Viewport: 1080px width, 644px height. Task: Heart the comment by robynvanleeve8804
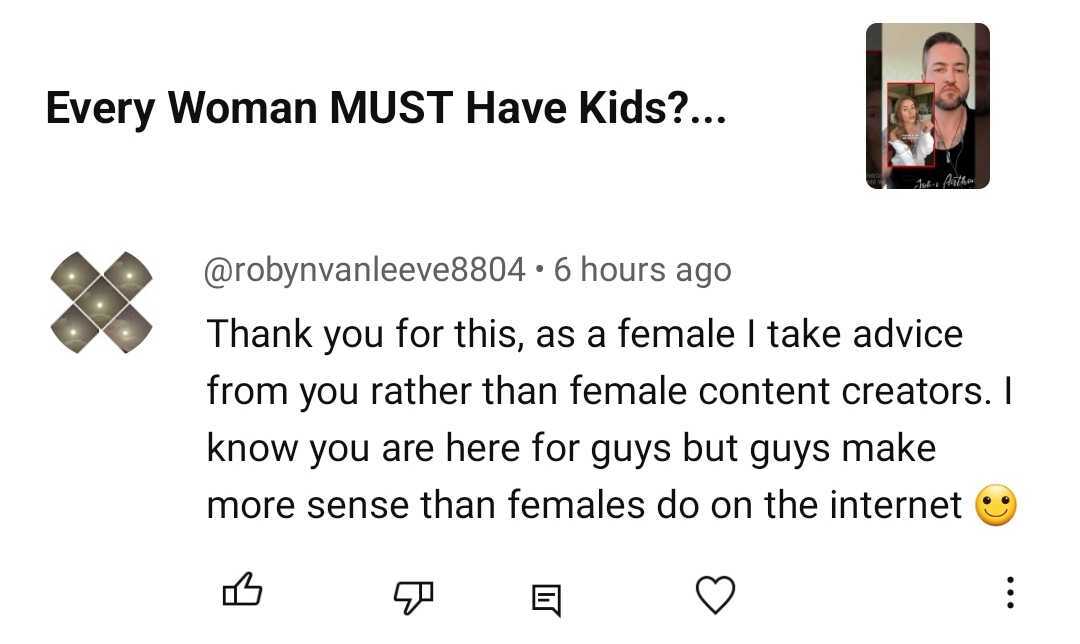tap(715, 595)
